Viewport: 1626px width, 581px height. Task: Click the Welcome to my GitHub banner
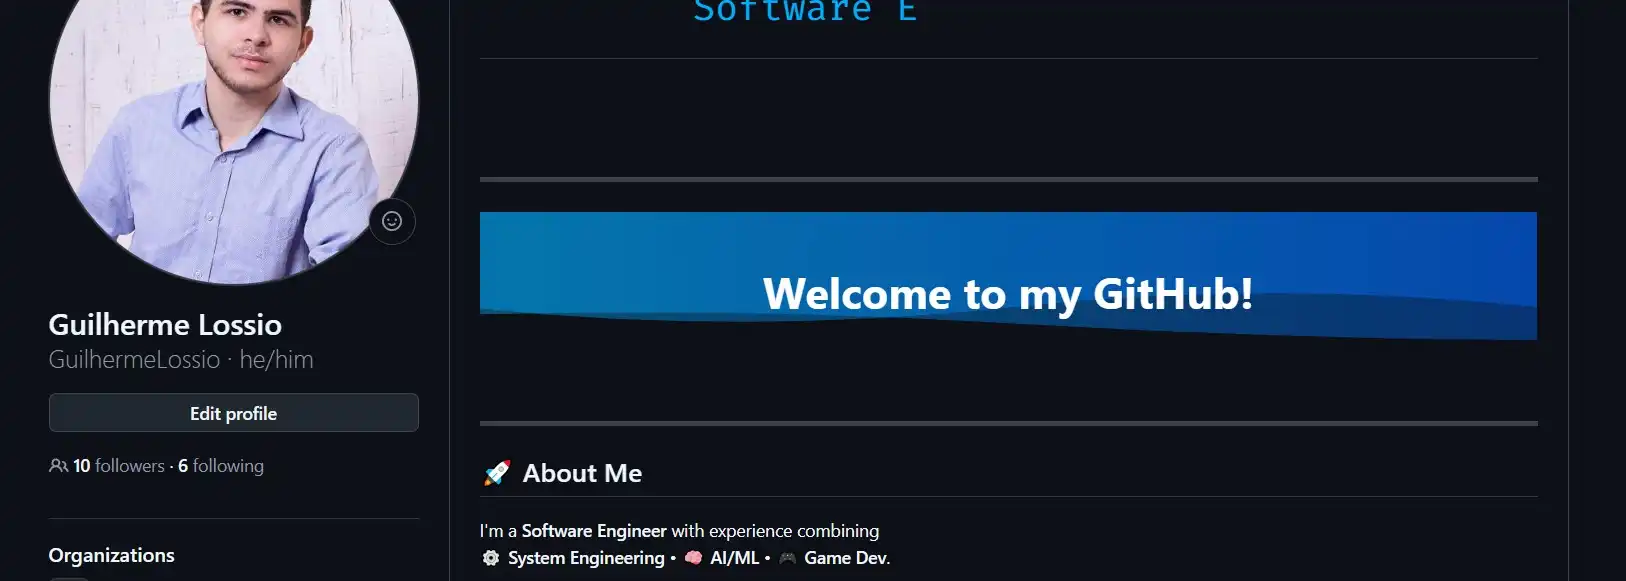coord(1008,276)
